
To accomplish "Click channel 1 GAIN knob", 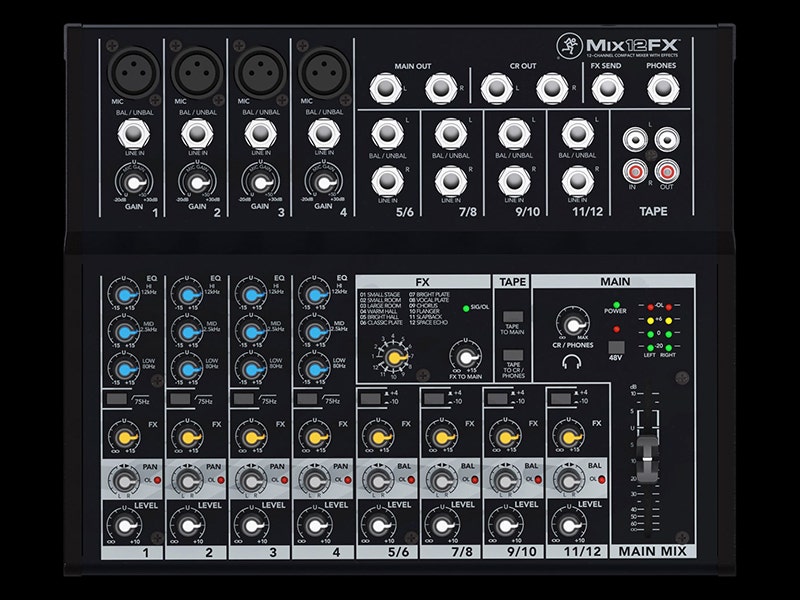I will [x=133, y=183].
